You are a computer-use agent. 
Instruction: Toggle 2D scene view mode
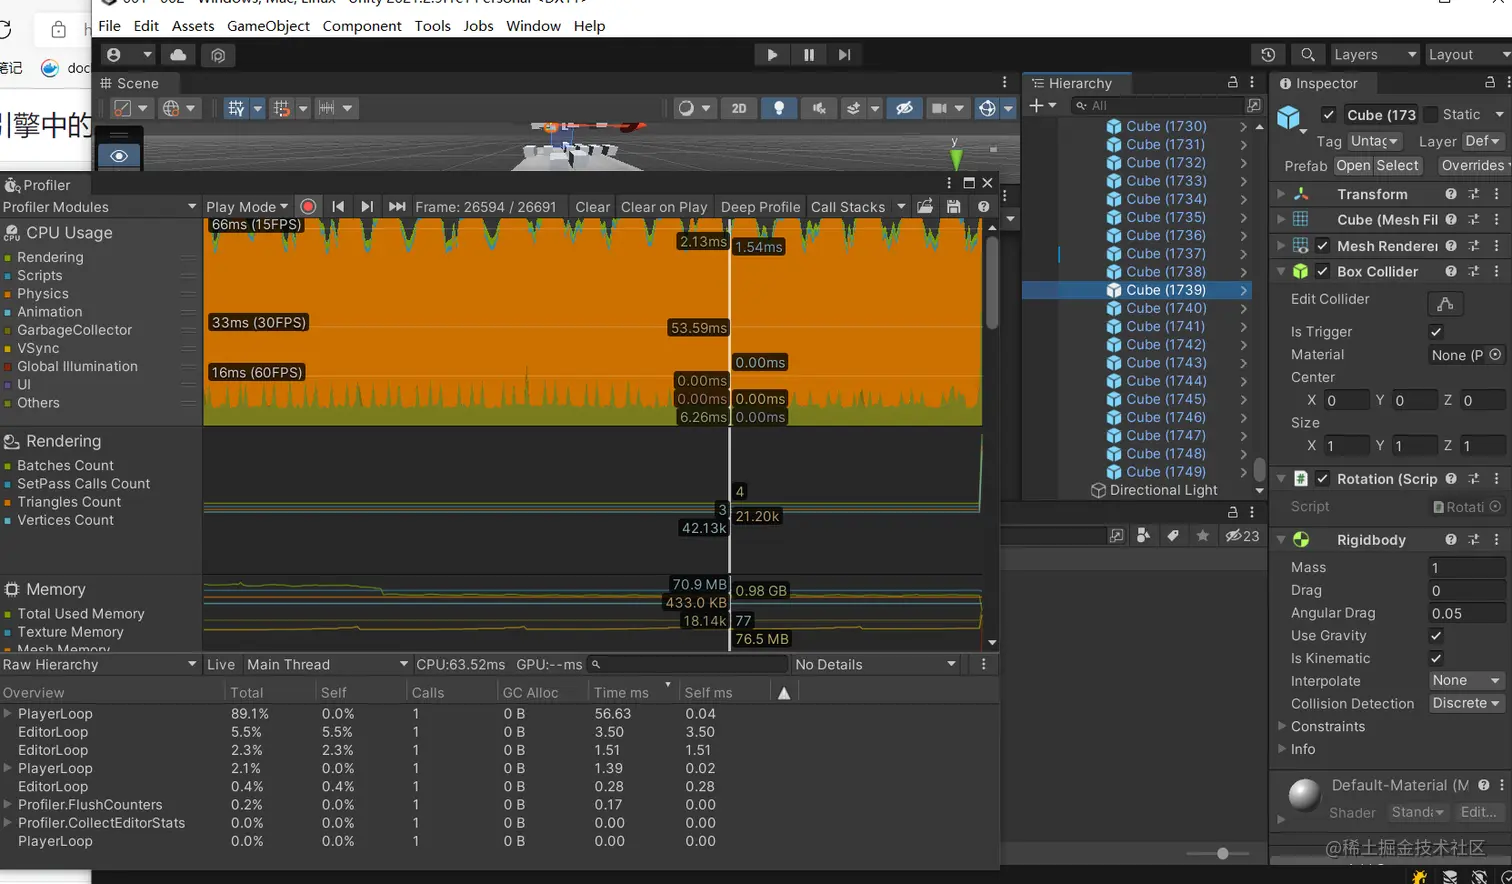(x=739, y=108)
